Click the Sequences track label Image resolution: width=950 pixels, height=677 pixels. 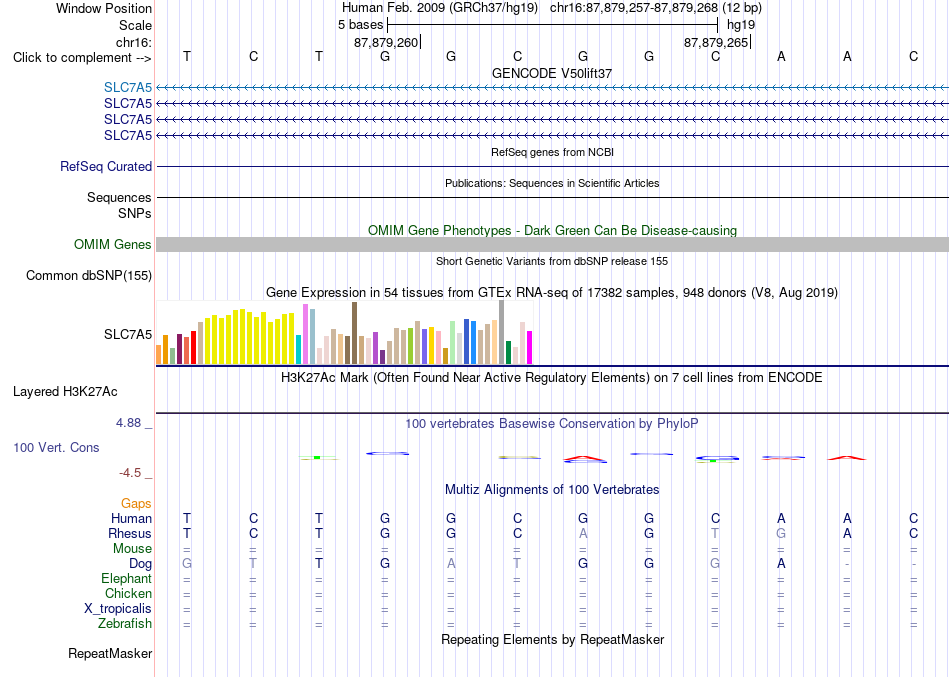coord(119,197)
